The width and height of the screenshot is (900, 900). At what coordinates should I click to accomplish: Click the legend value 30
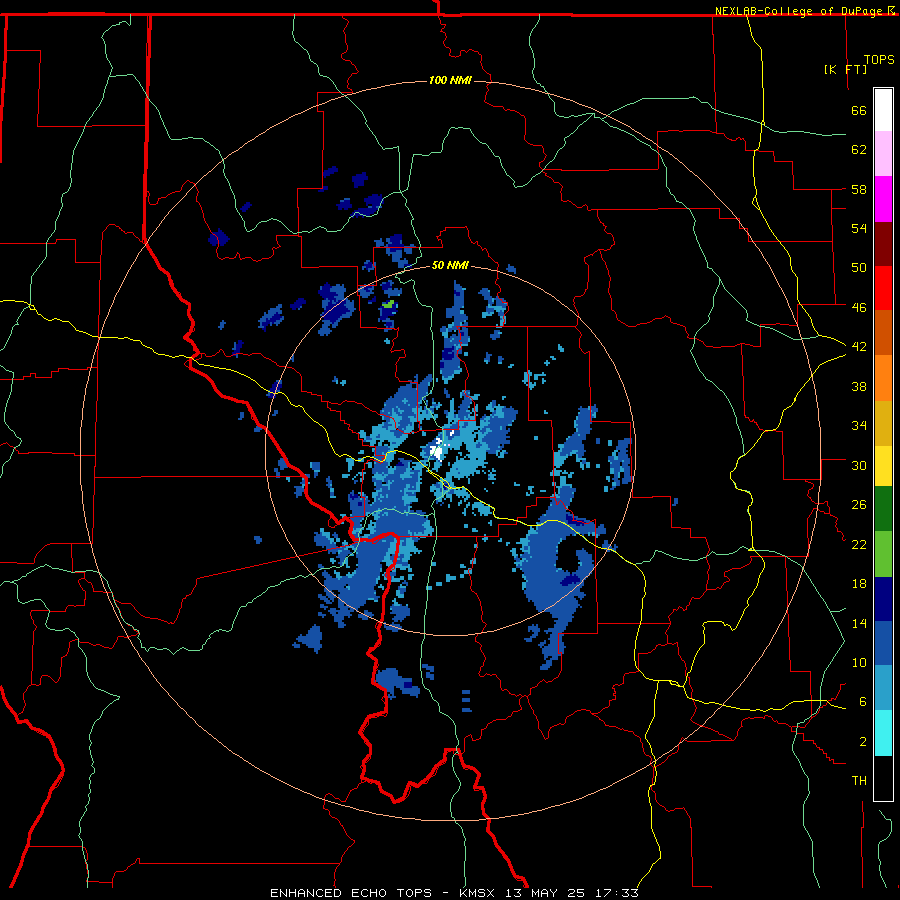859,465
